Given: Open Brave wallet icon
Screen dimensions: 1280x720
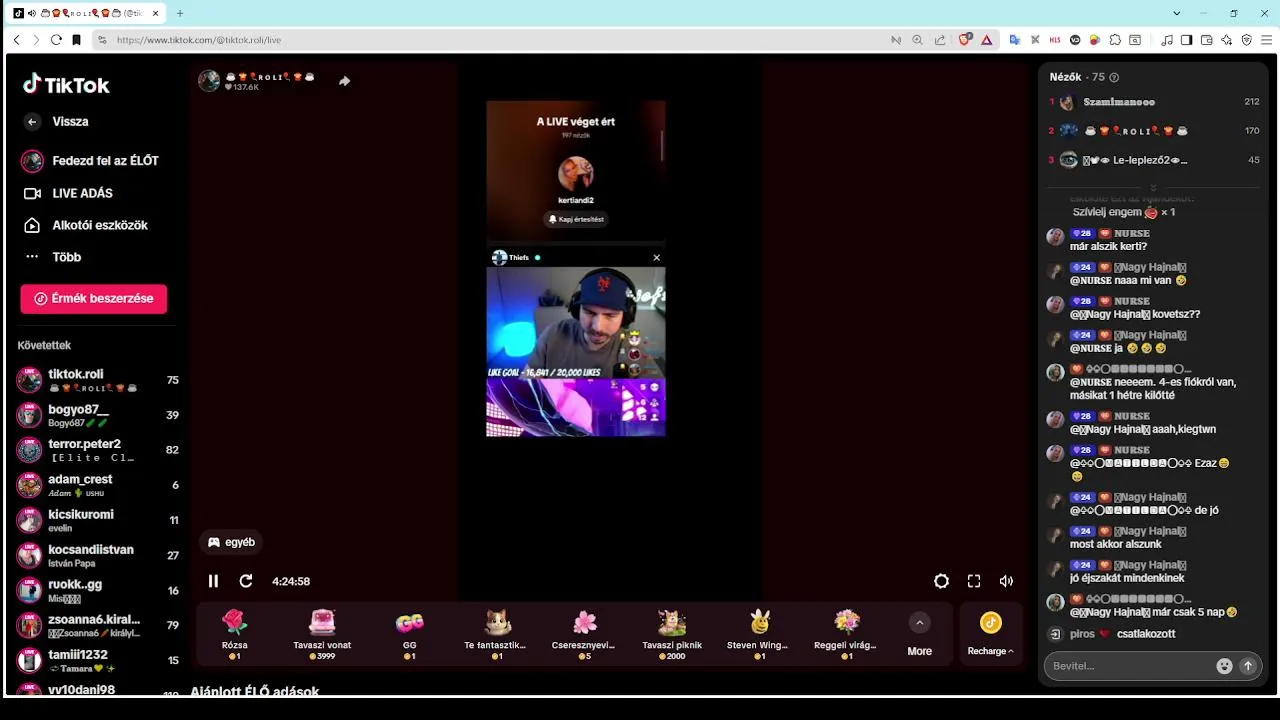Looking at the screenshot, I should 1206,40.
